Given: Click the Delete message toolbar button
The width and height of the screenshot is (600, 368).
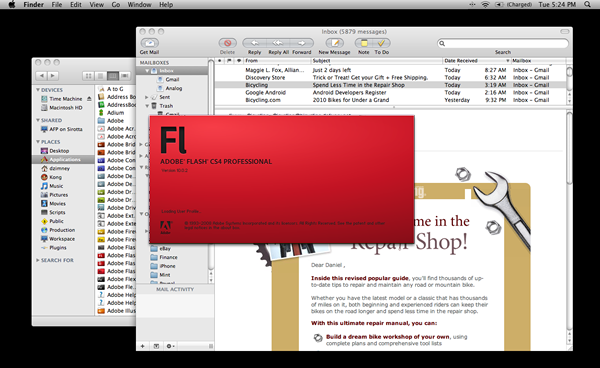Looking at the screenshot, I should [x=227, y=43].
